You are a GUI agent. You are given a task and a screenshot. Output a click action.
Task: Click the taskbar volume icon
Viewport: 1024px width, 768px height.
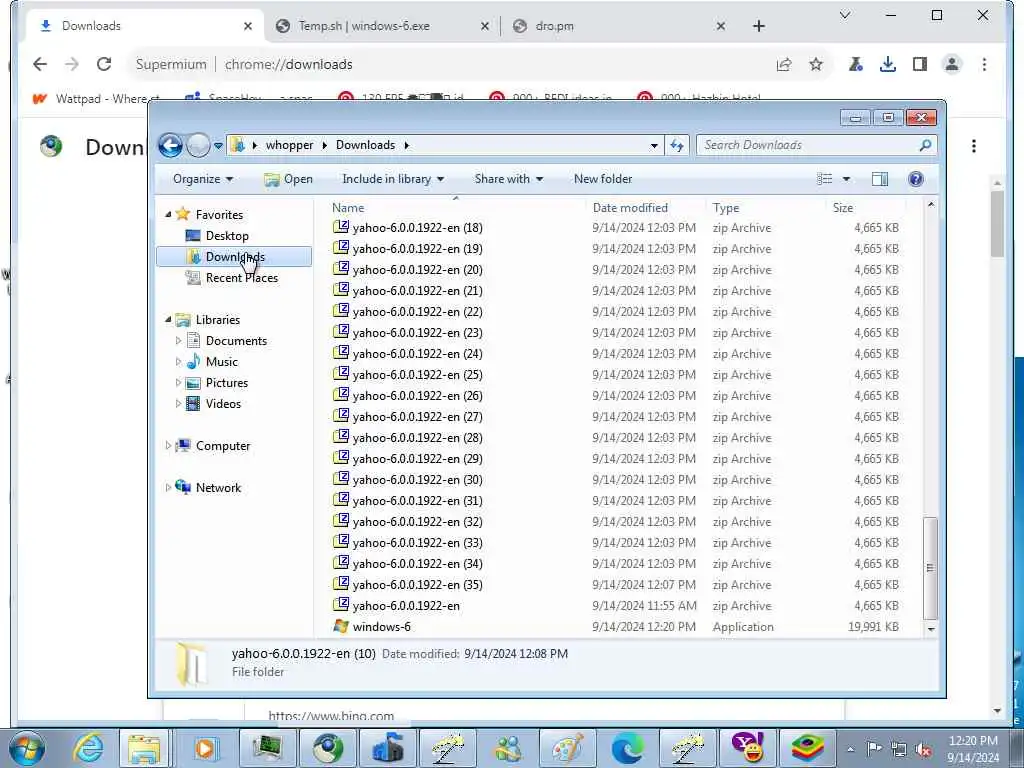[923, 749]
